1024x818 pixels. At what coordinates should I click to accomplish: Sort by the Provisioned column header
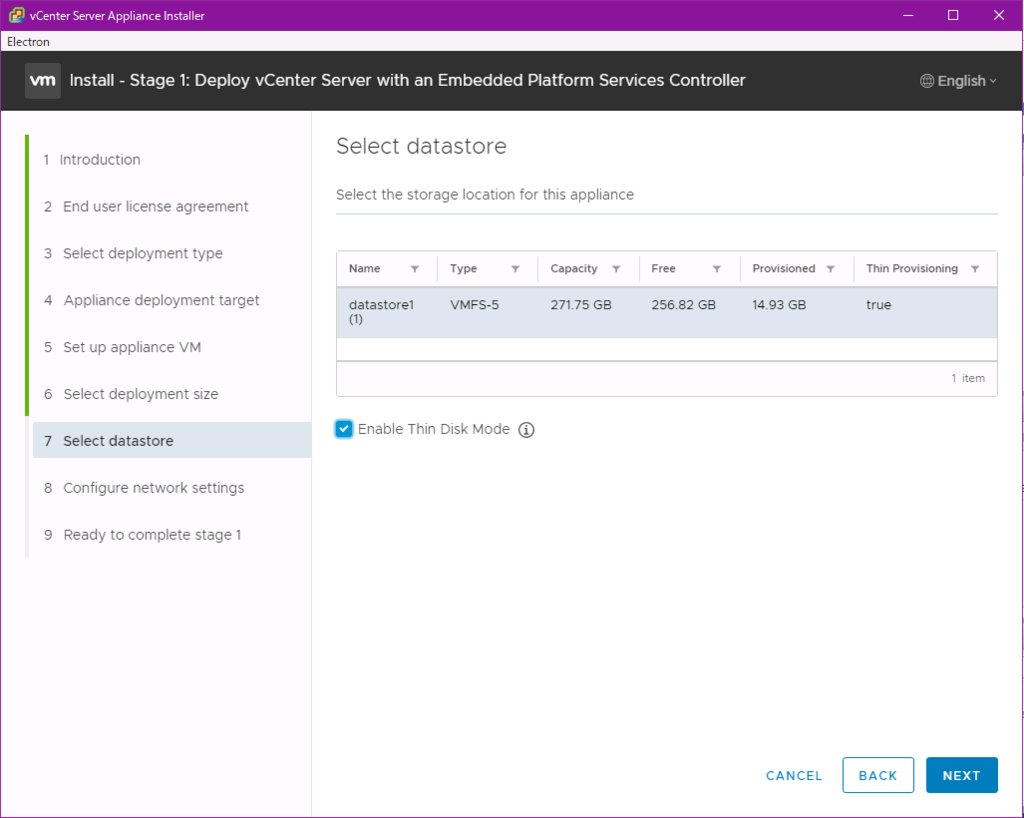point(784,269)
